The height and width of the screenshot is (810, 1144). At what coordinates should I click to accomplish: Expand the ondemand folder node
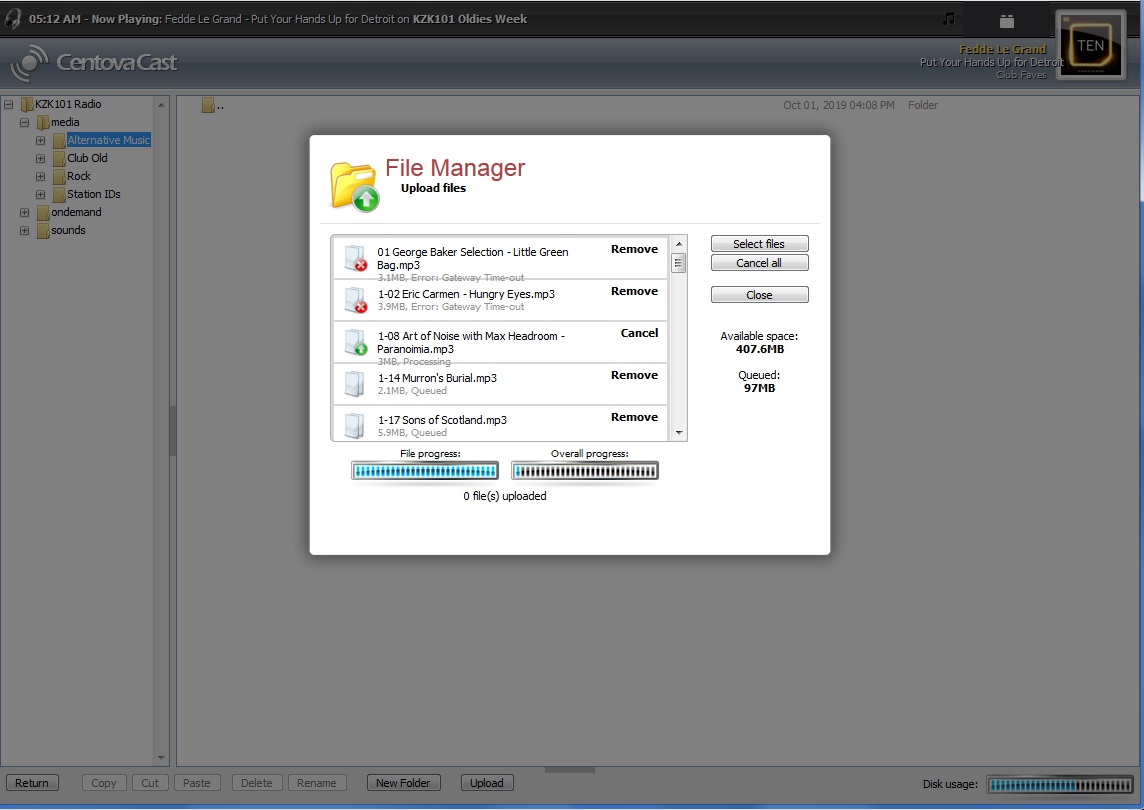tap(24, 212)
